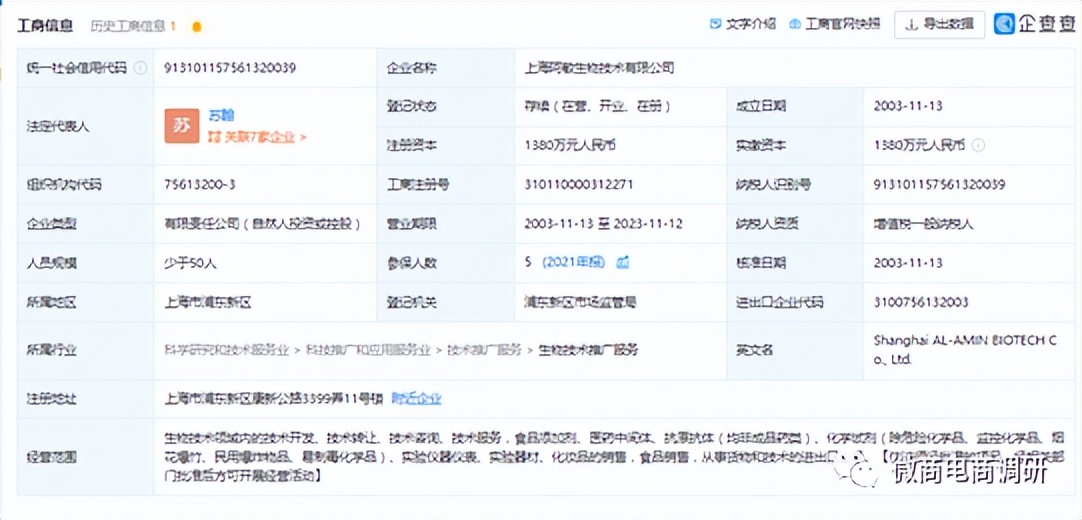This screenshot has height=520, width=1082.
Task: Click the chart icon after 2021年报
Action: click(622, 263)
